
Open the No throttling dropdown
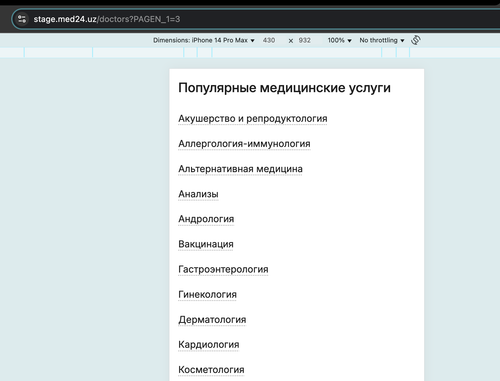(x=382, y=40)
